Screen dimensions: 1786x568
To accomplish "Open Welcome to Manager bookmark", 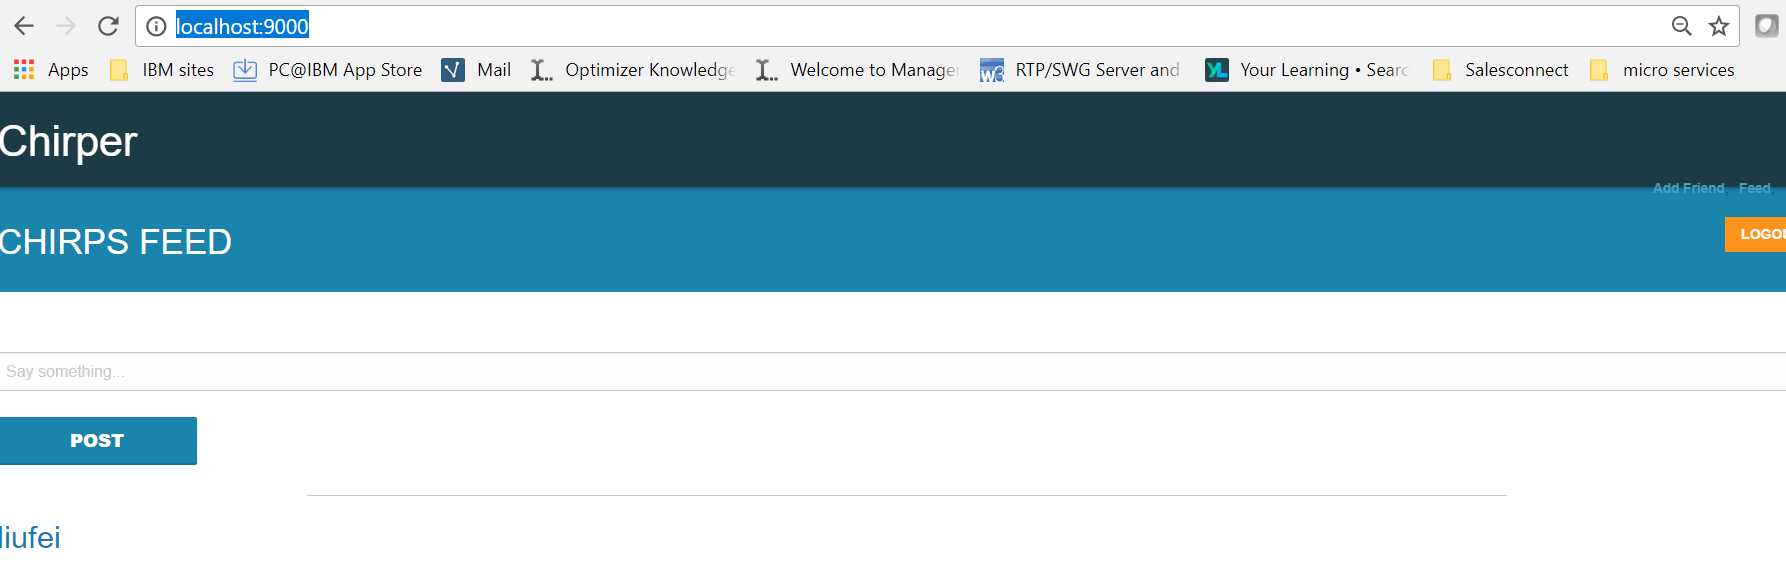I will (x=857, y=70).
